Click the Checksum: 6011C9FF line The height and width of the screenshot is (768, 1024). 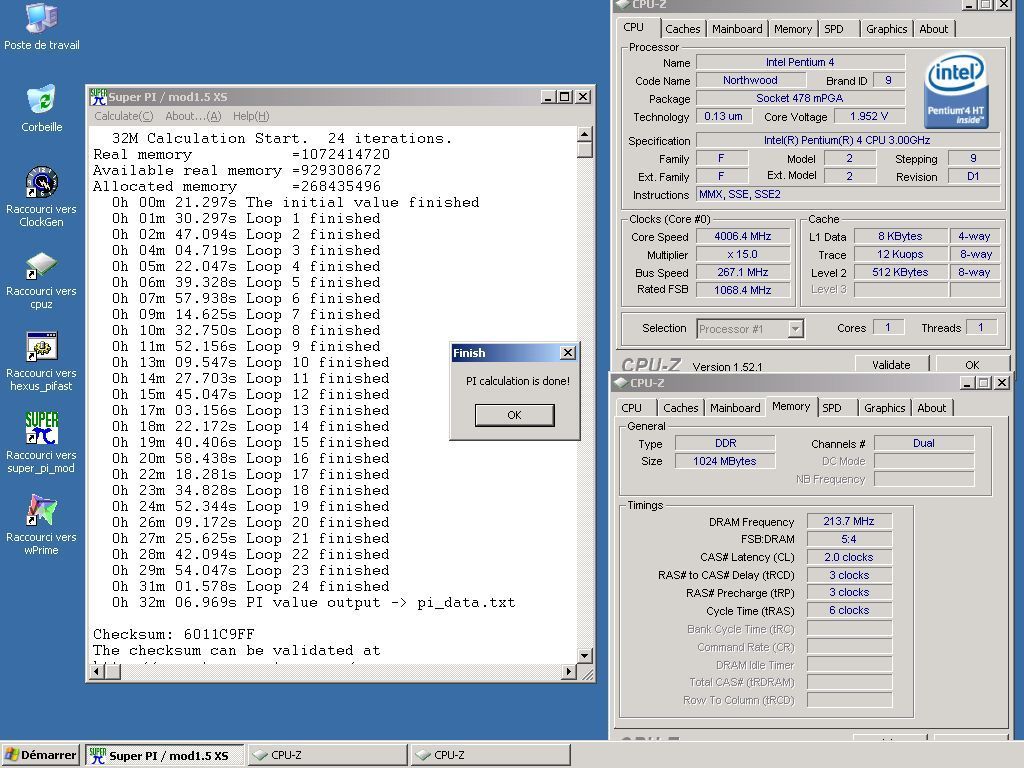coord(174,634)
